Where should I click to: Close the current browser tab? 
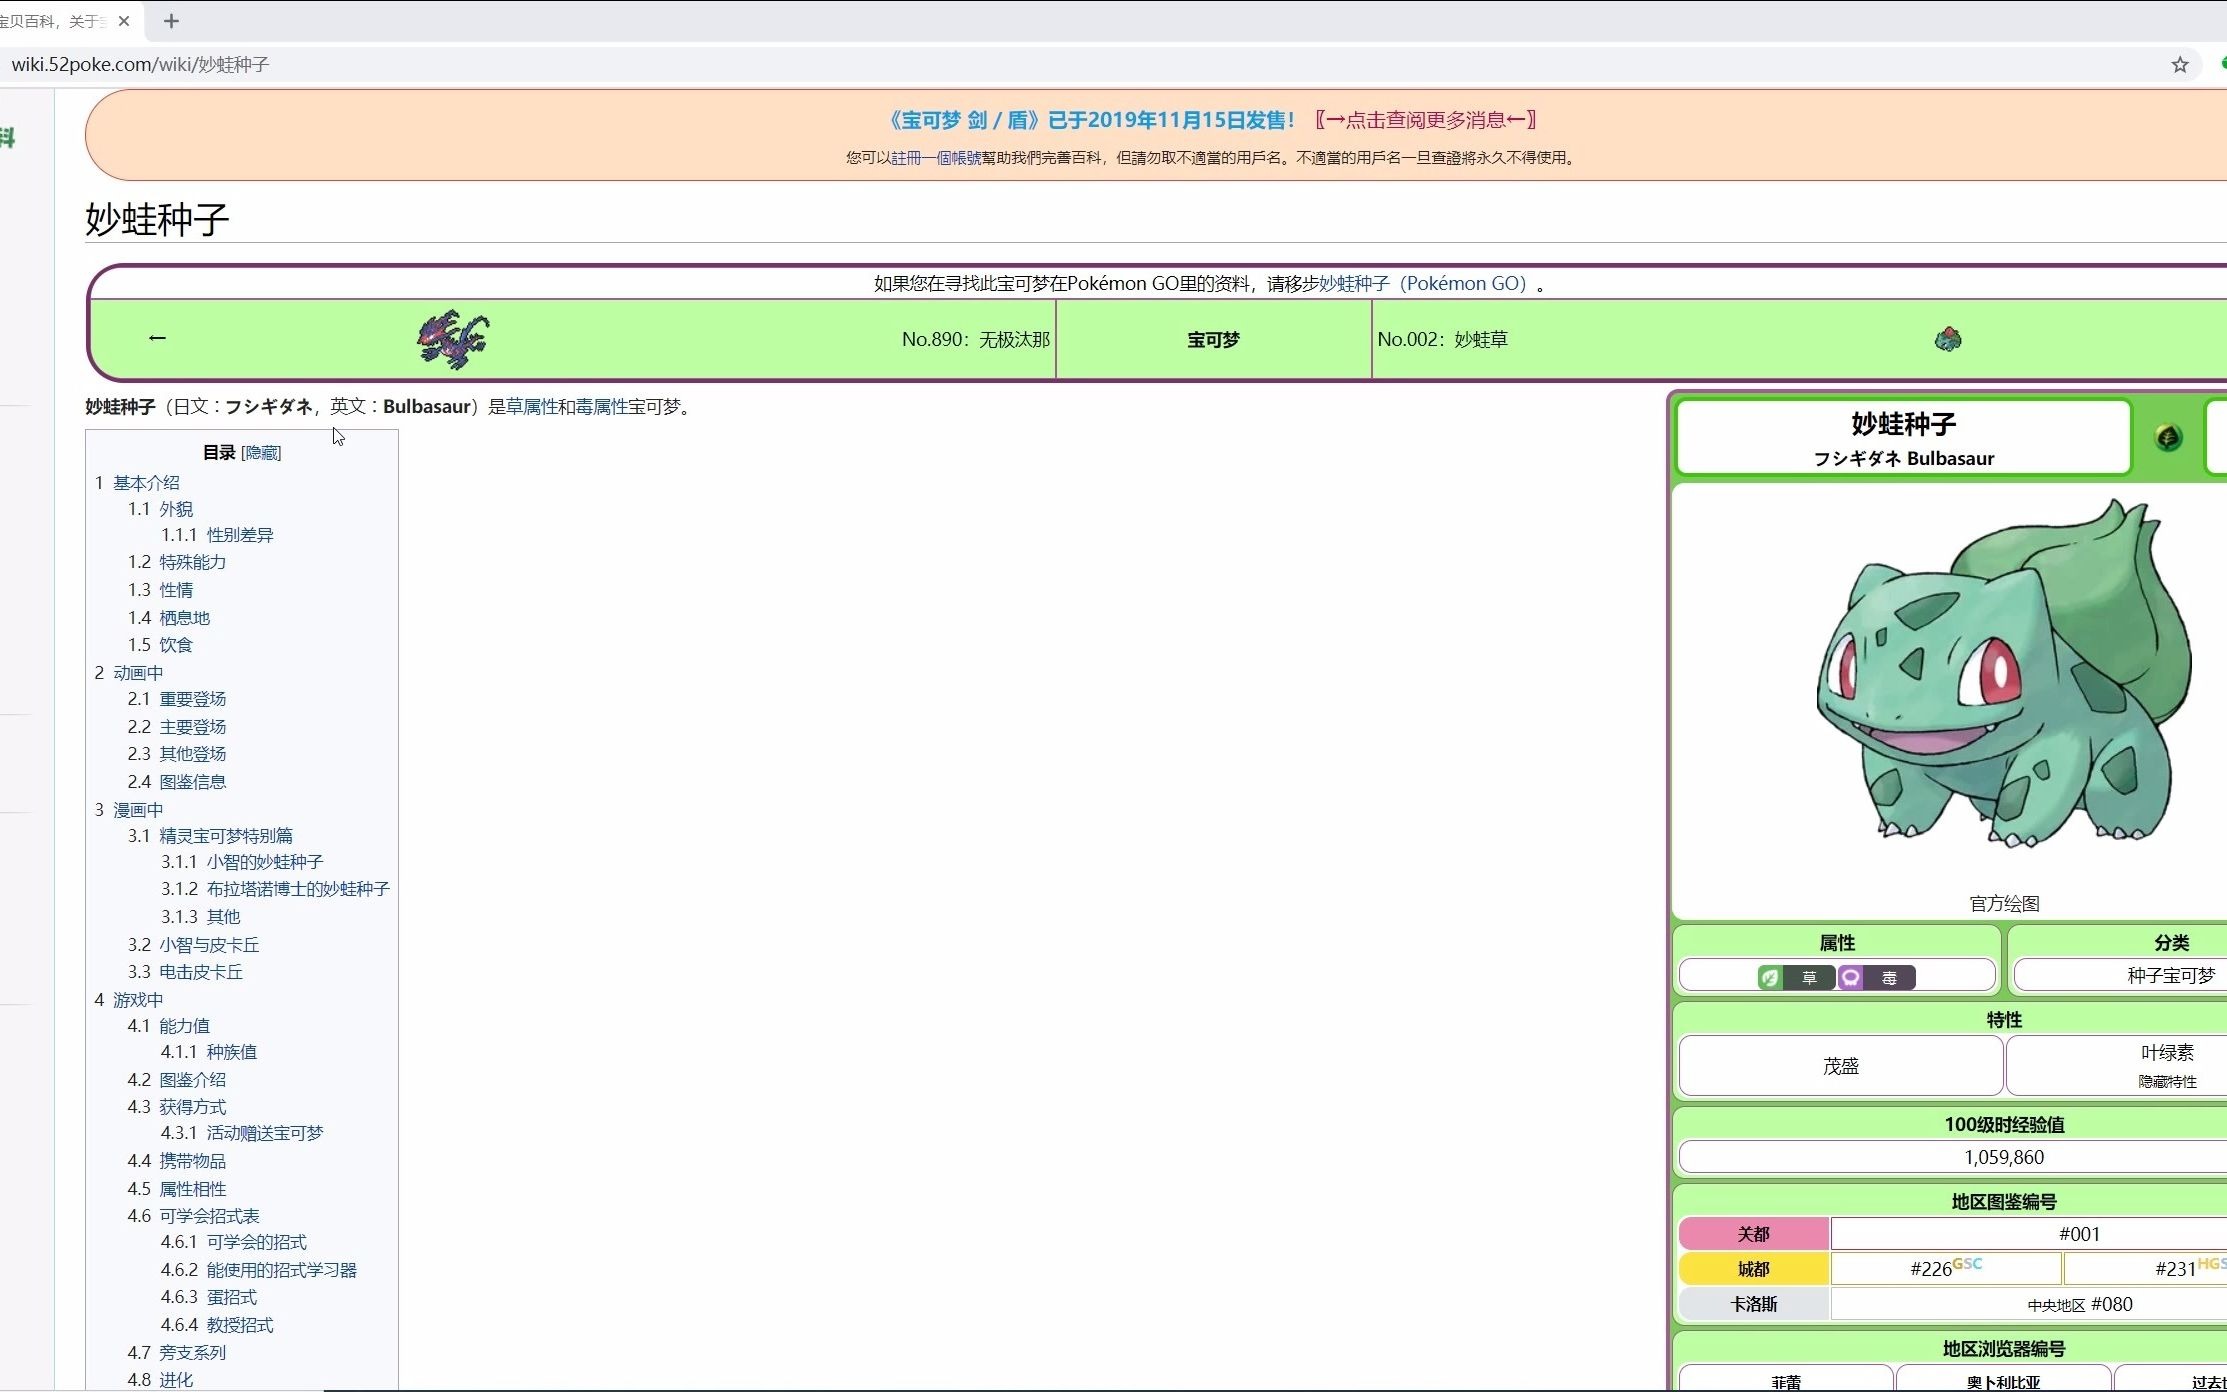[124, 21]
